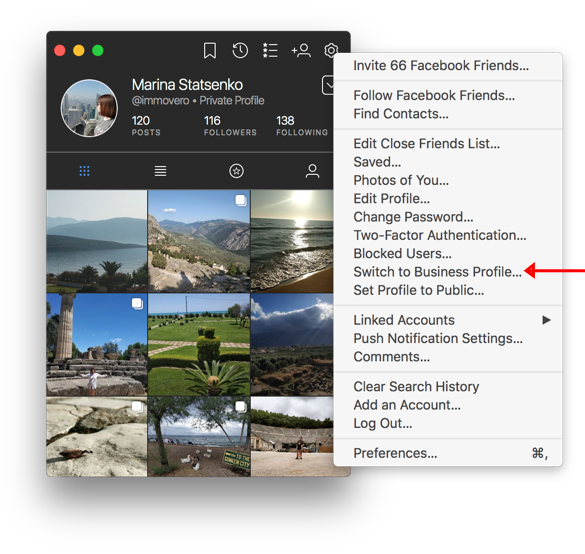Open the ancient column photo thumbnail
585x554 pixels.
(97, 344)
